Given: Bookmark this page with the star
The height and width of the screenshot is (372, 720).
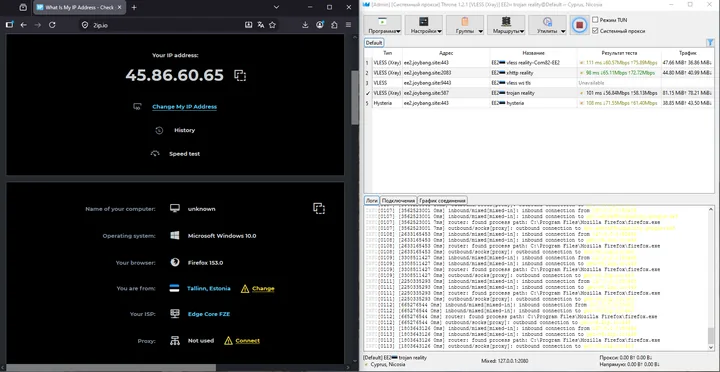Looking at the screenshot, I should 272,25.
